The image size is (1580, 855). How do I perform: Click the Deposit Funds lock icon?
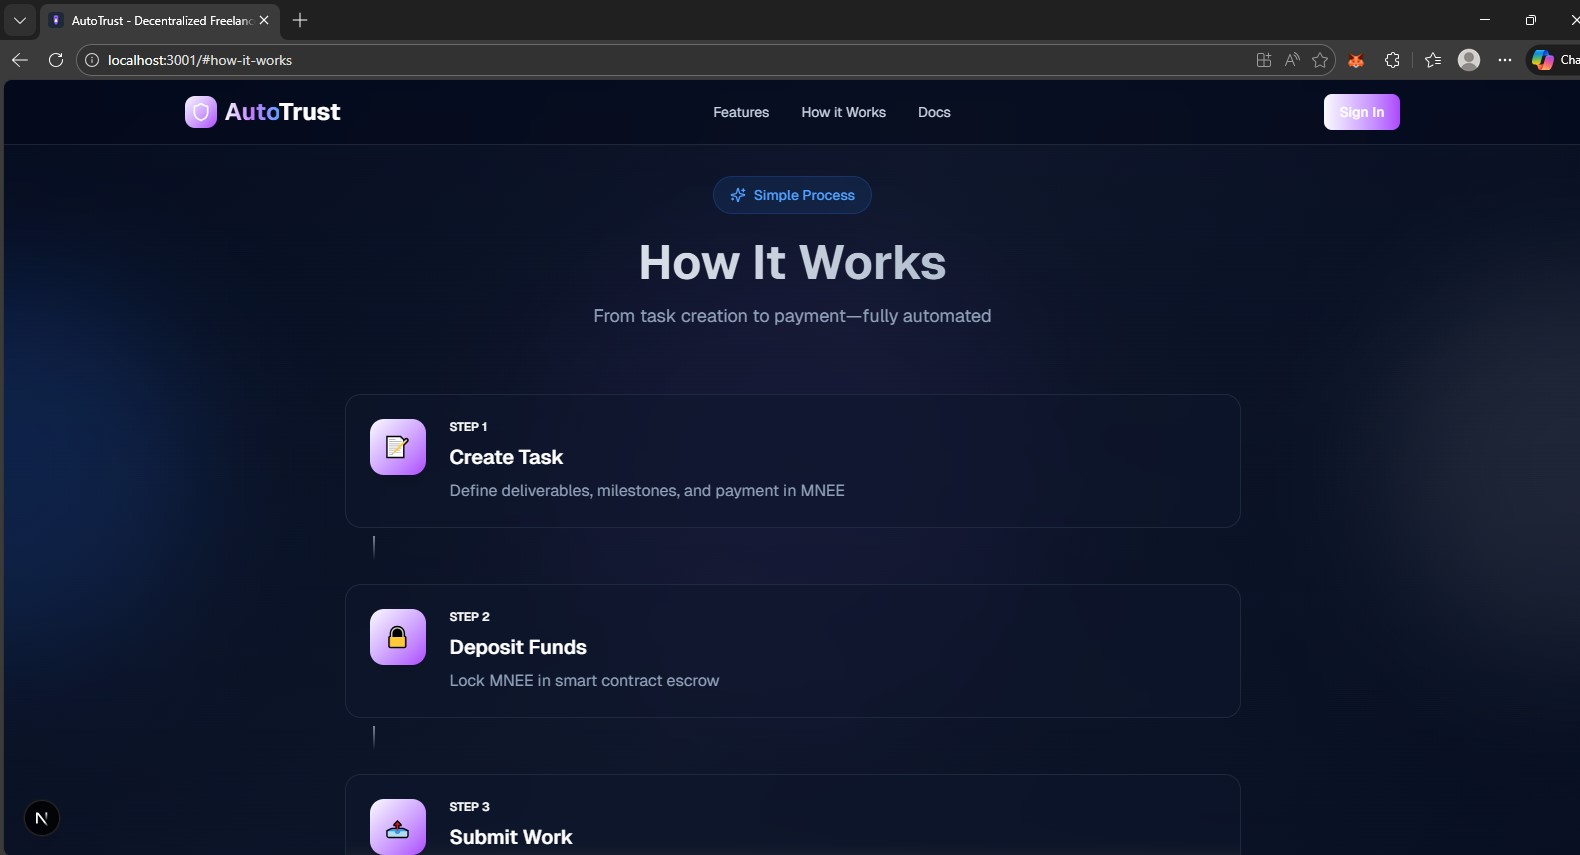click(398, 637)
